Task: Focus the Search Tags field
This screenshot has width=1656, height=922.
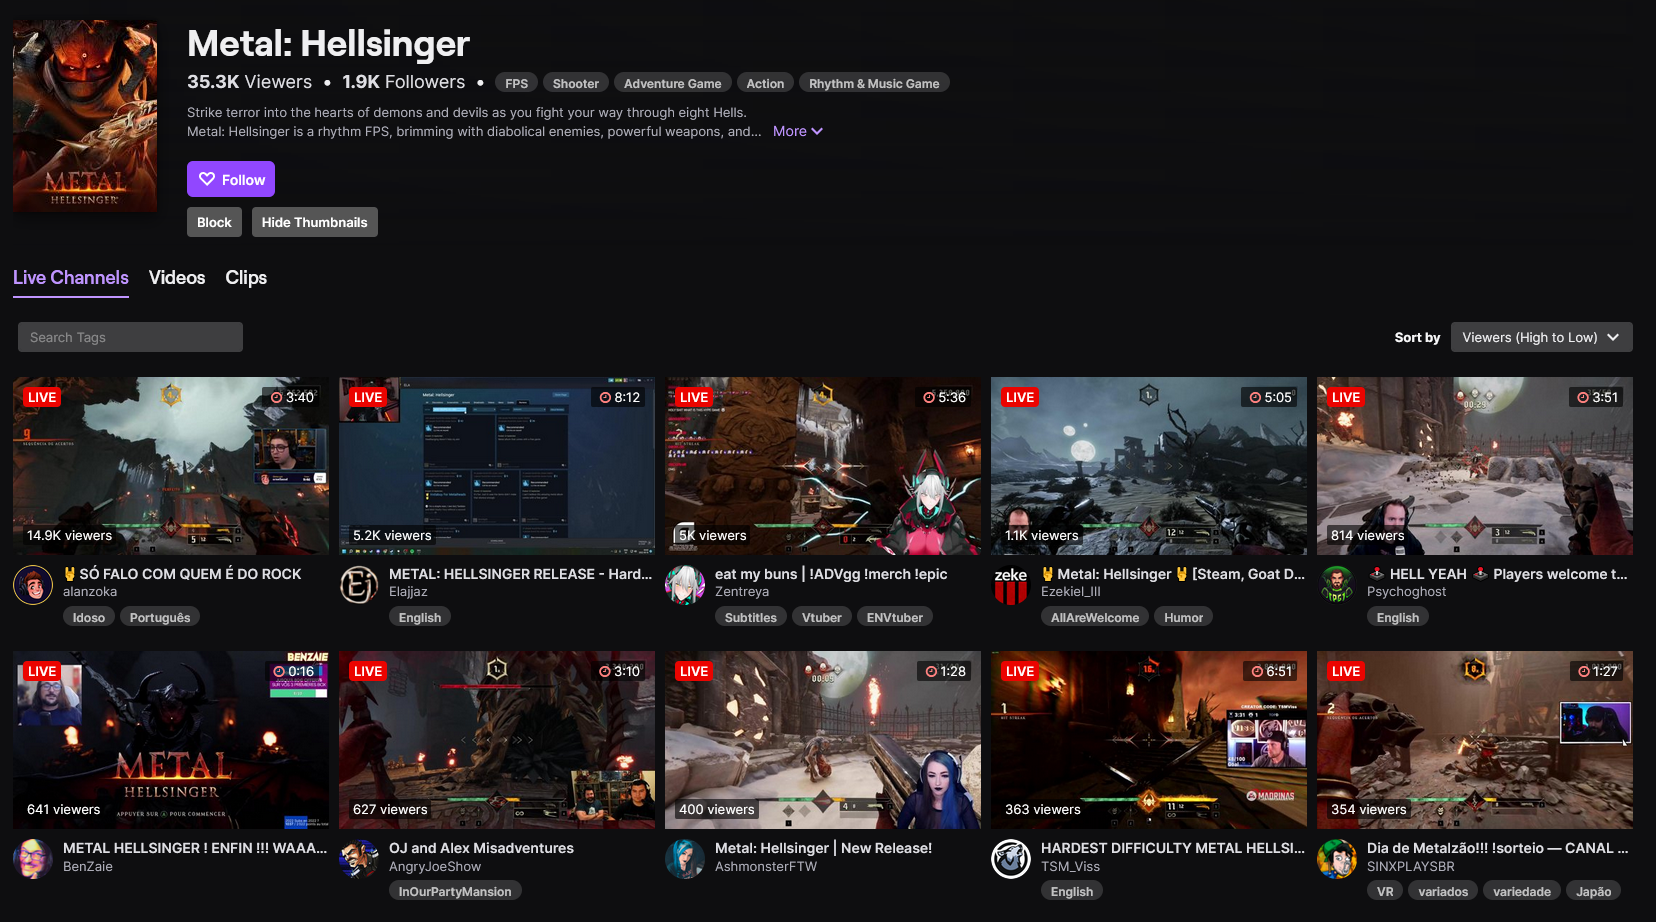Action: tap(130, 337)
